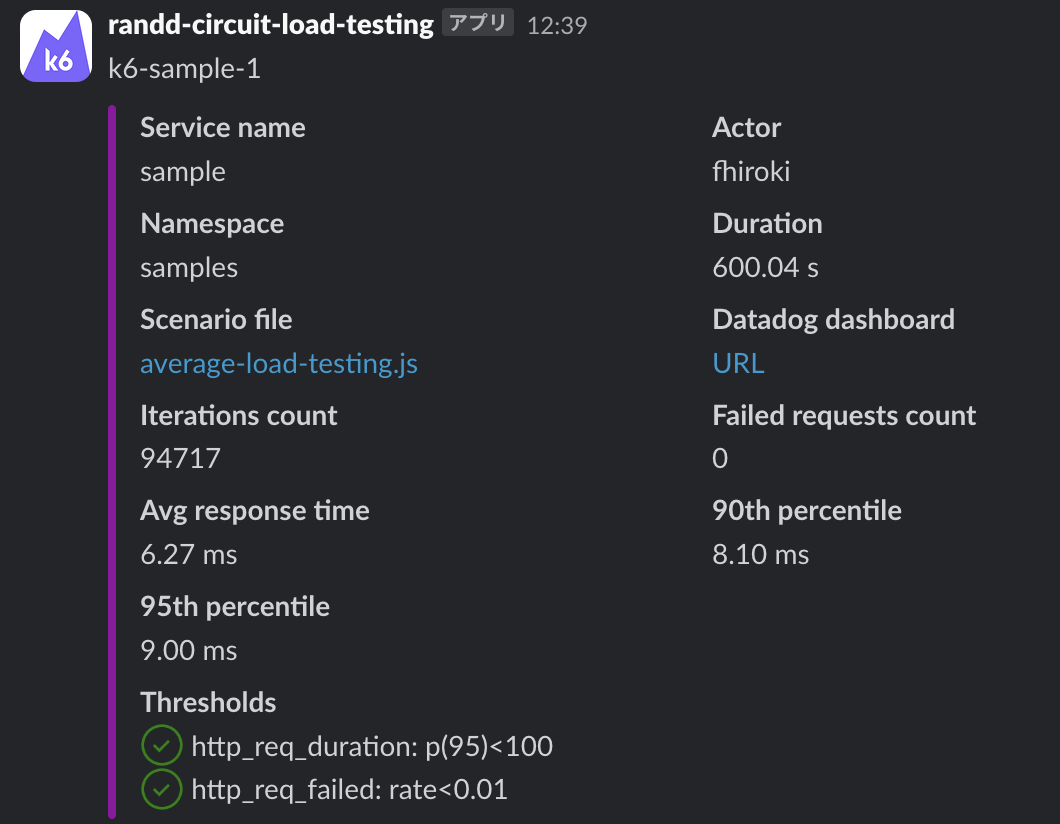
Task: Click the 12:39 message timestamp
Action: (x=557, y=26)
